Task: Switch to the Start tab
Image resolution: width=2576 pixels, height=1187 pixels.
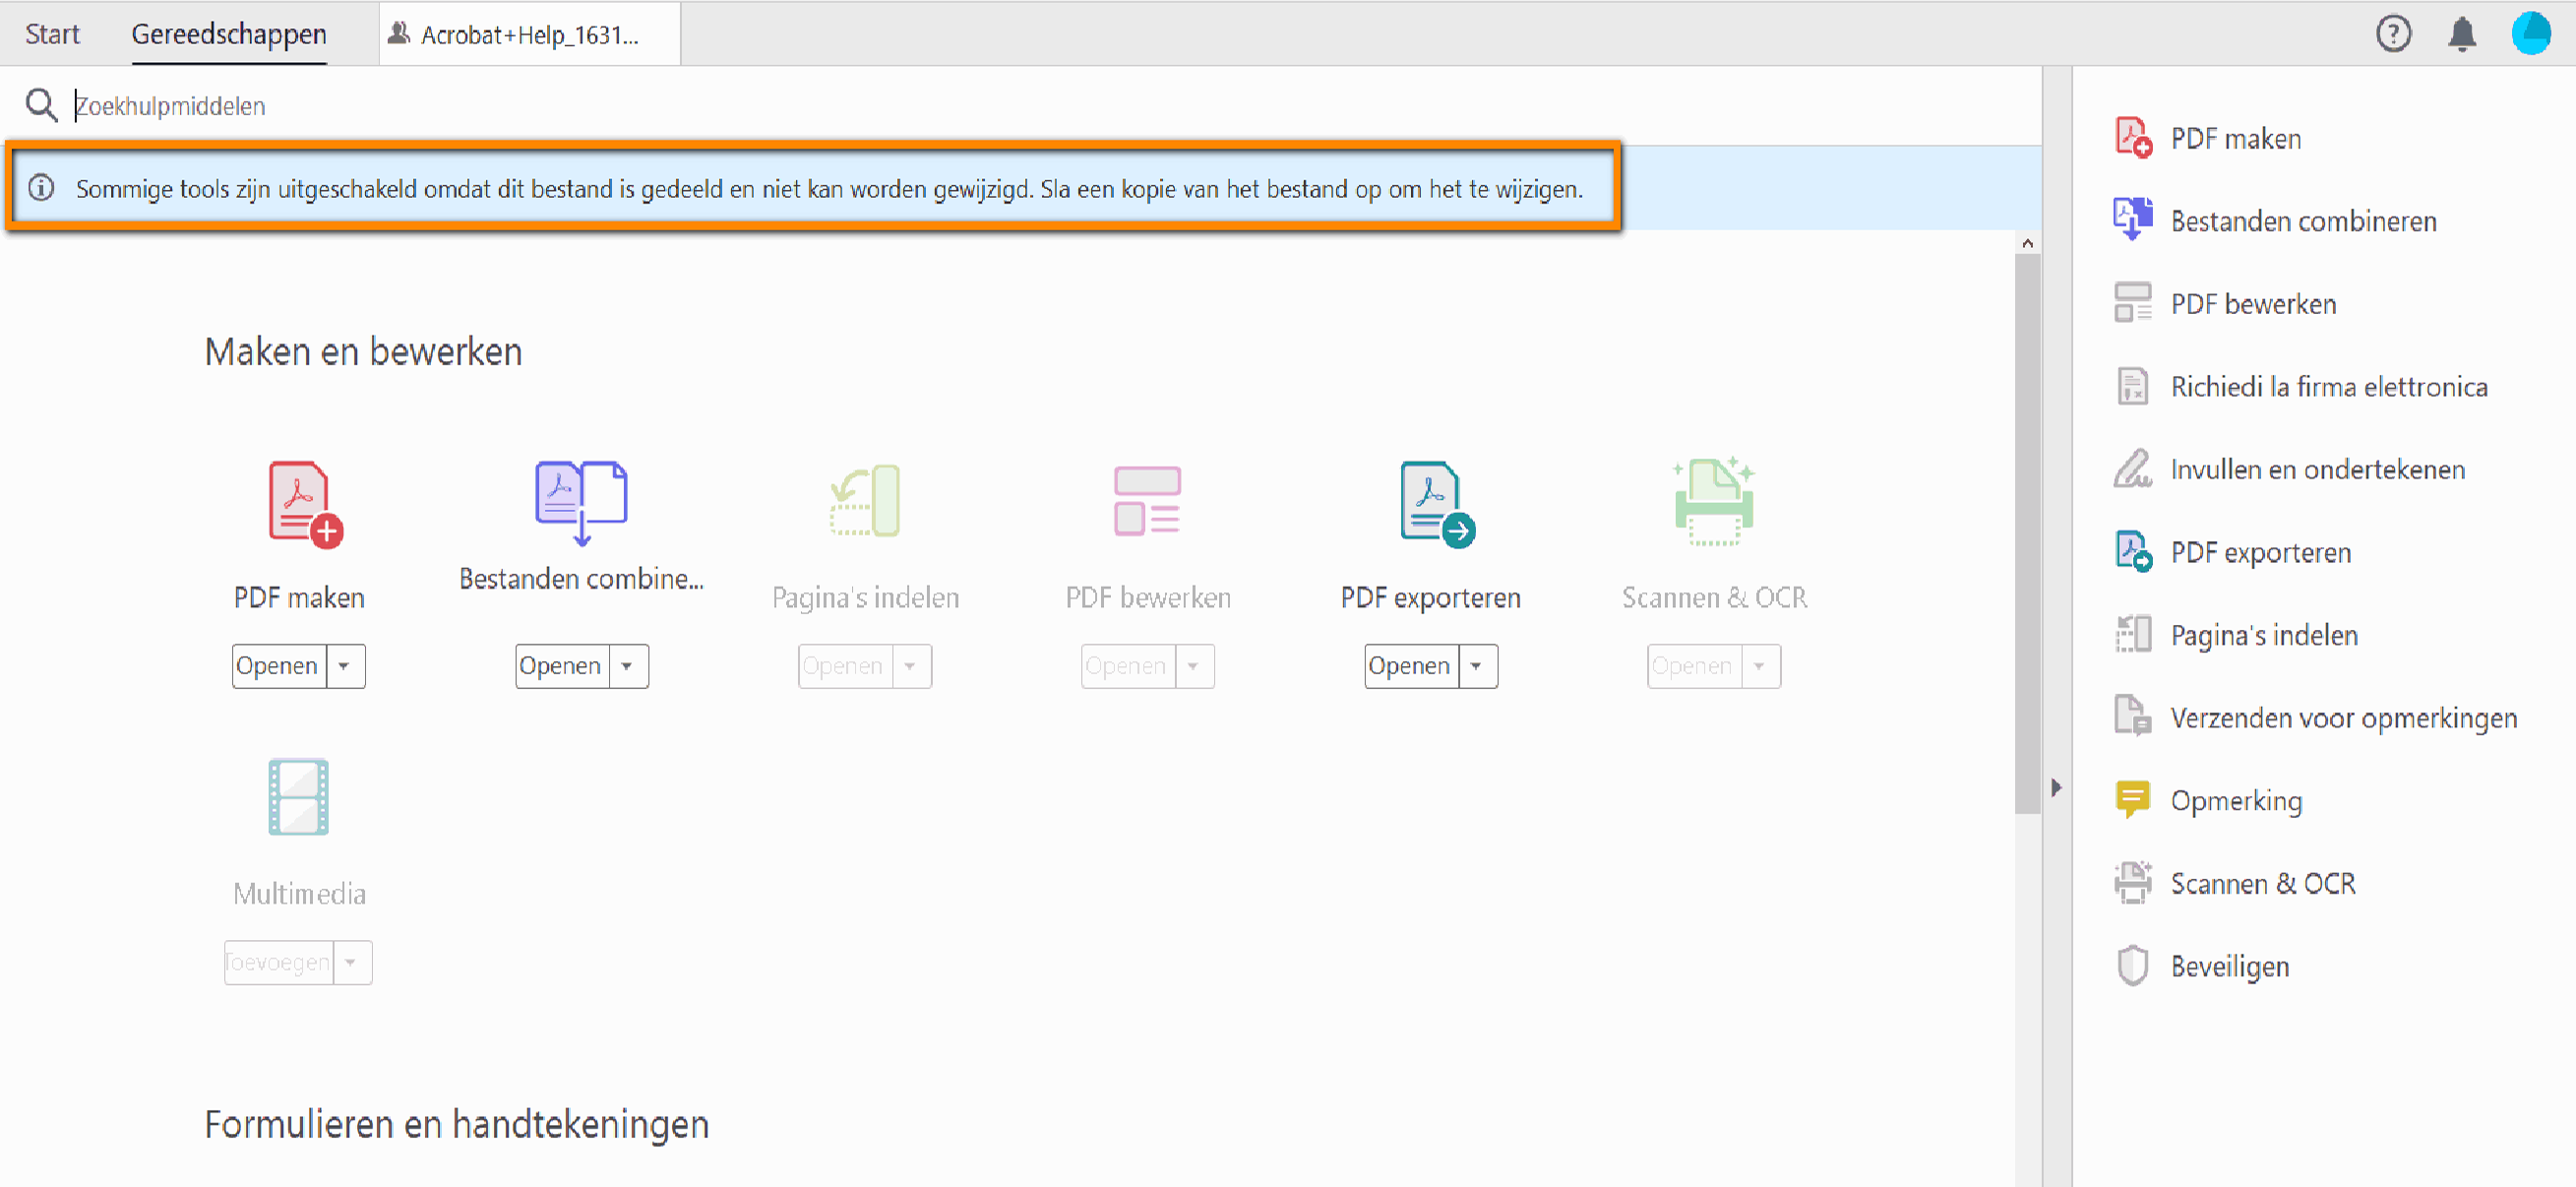Action: point(52,34)
